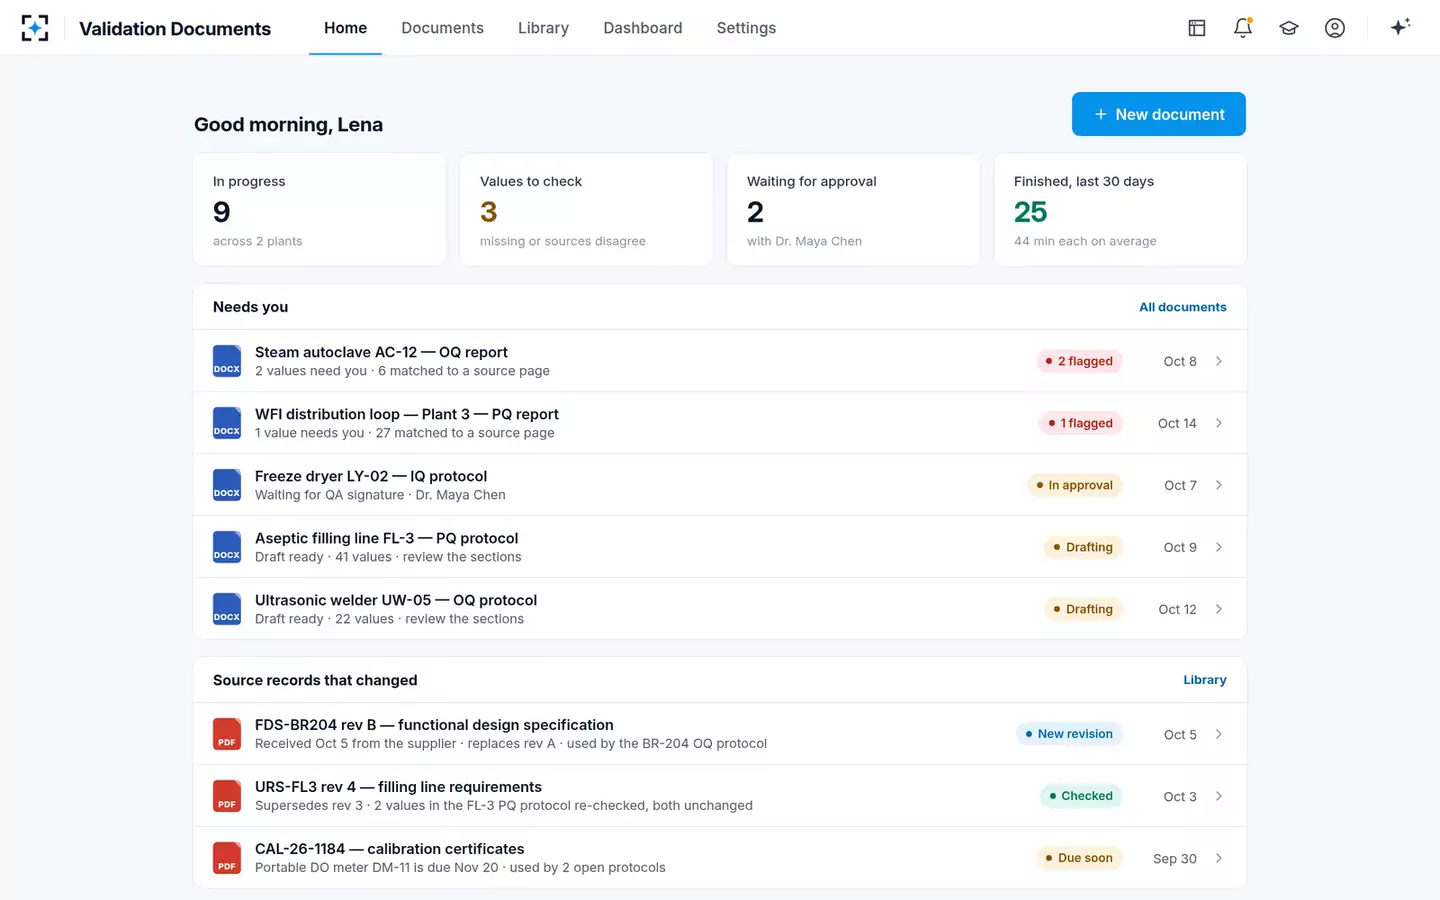
Task: Click the Checked status badge
Action: tap(1081, 796)
